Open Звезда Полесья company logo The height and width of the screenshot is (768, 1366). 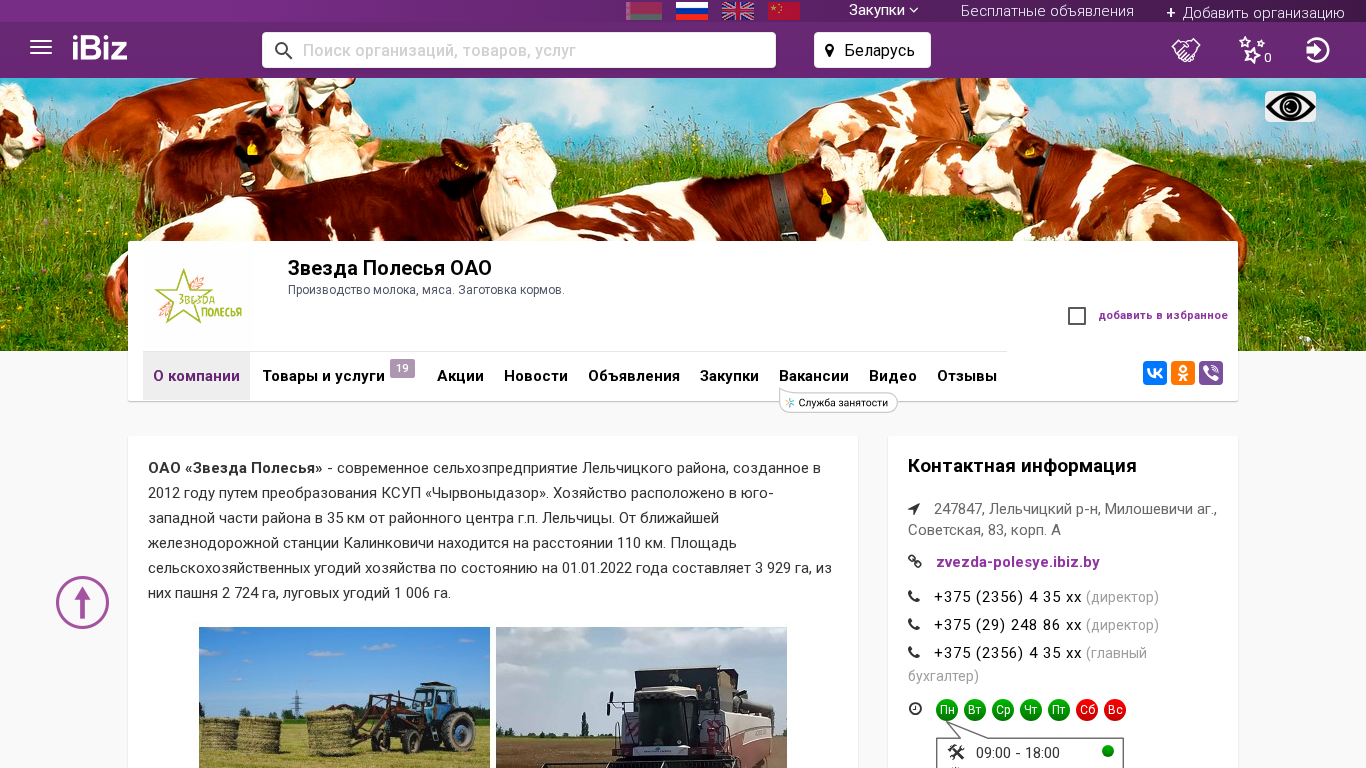pyautogui.click(x=197, y=296)
